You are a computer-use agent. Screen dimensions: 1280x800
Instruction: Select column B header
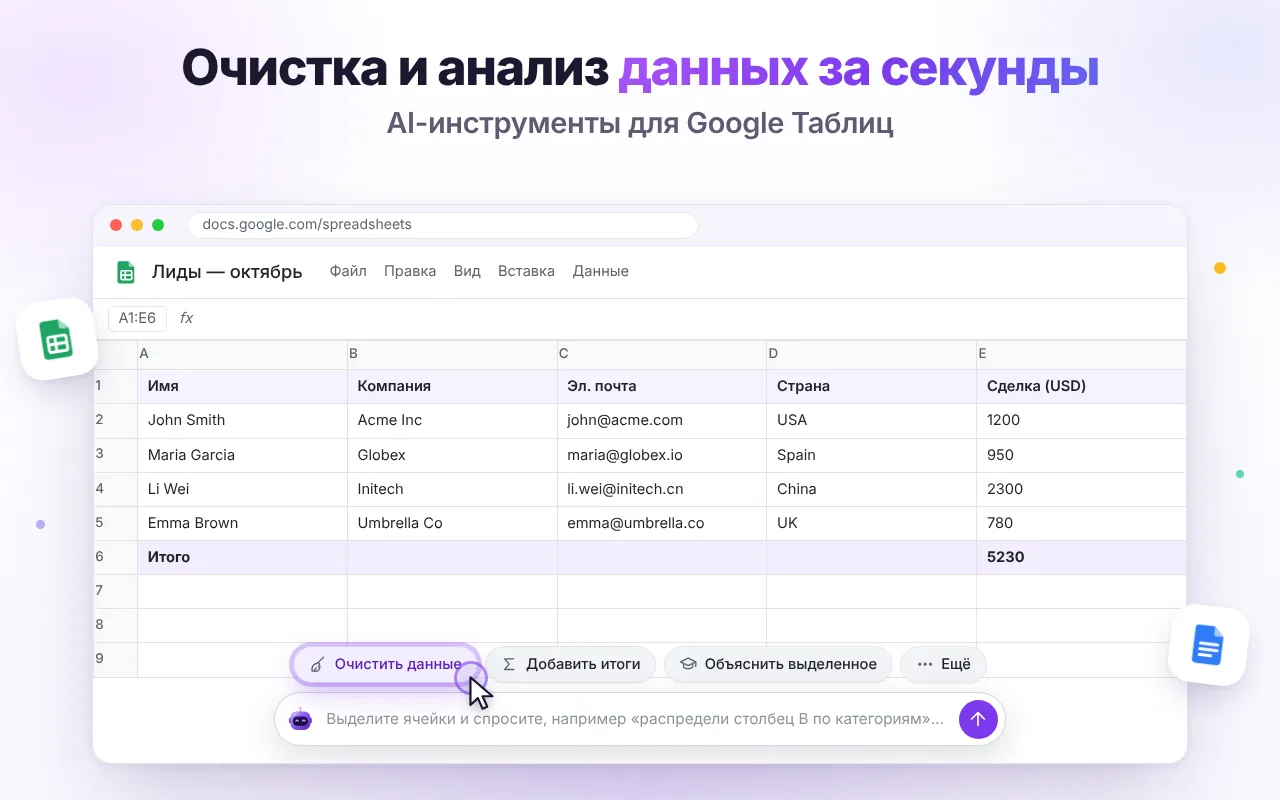pyautogui.click(x=452, y=353)
